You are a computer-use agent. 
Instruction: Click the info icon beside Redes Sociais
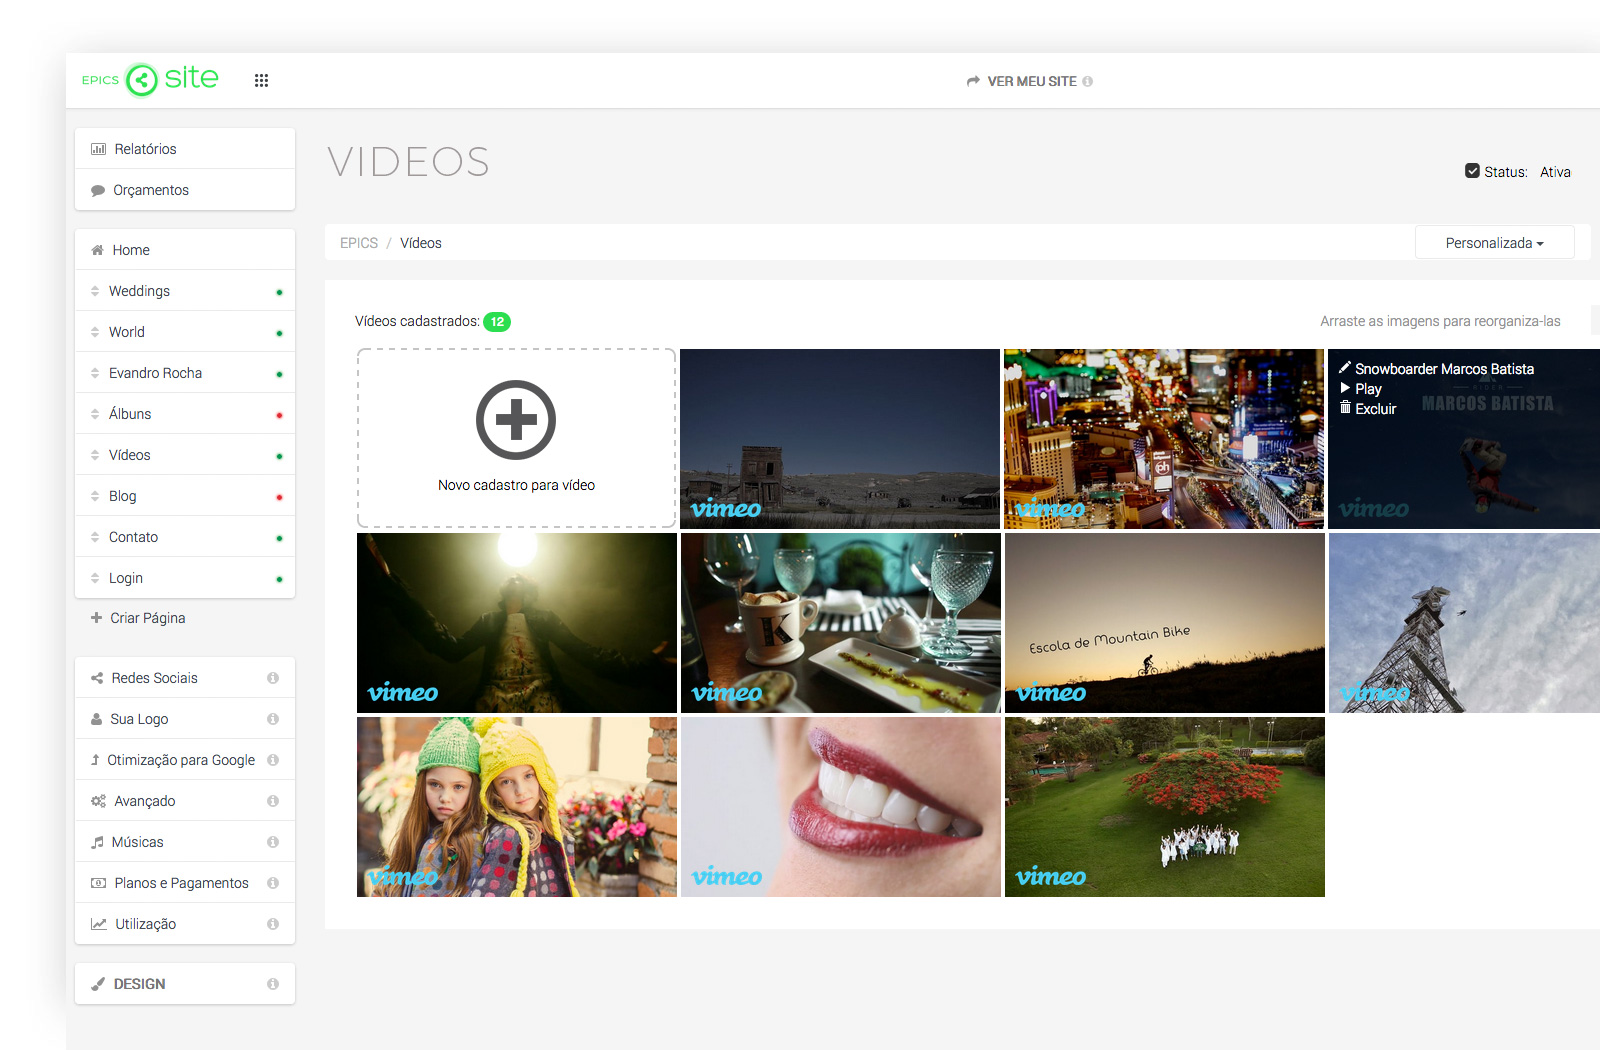pos(273,678)
